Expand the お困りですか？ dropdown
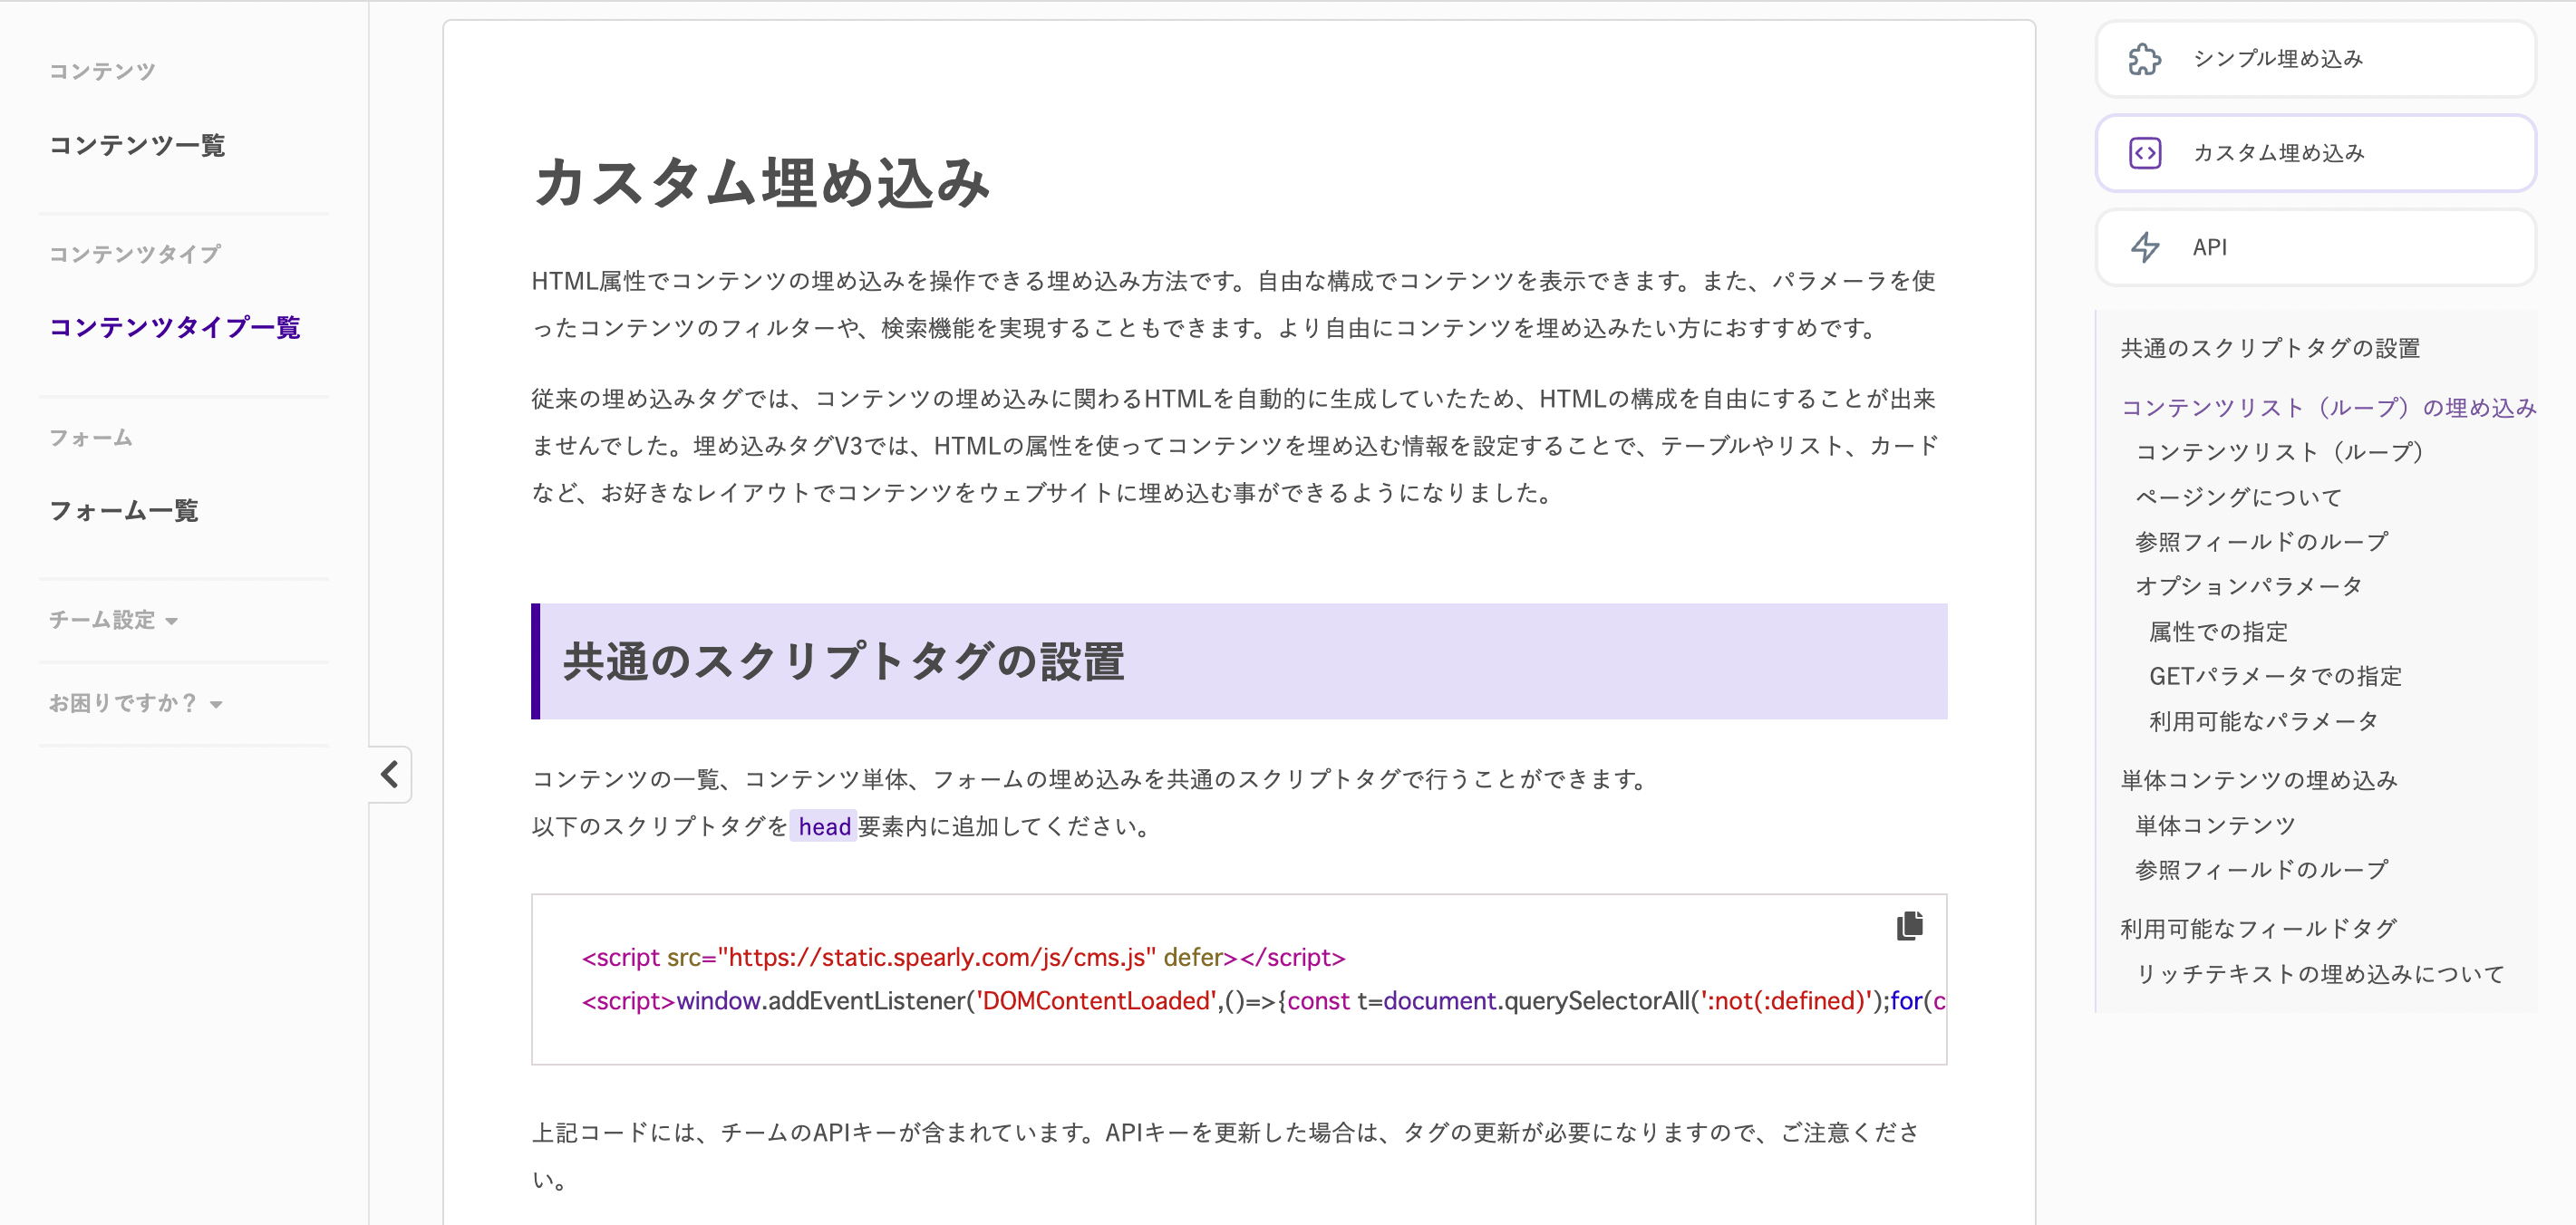Screen dimensions: 2576x1225 pos(135,703)
